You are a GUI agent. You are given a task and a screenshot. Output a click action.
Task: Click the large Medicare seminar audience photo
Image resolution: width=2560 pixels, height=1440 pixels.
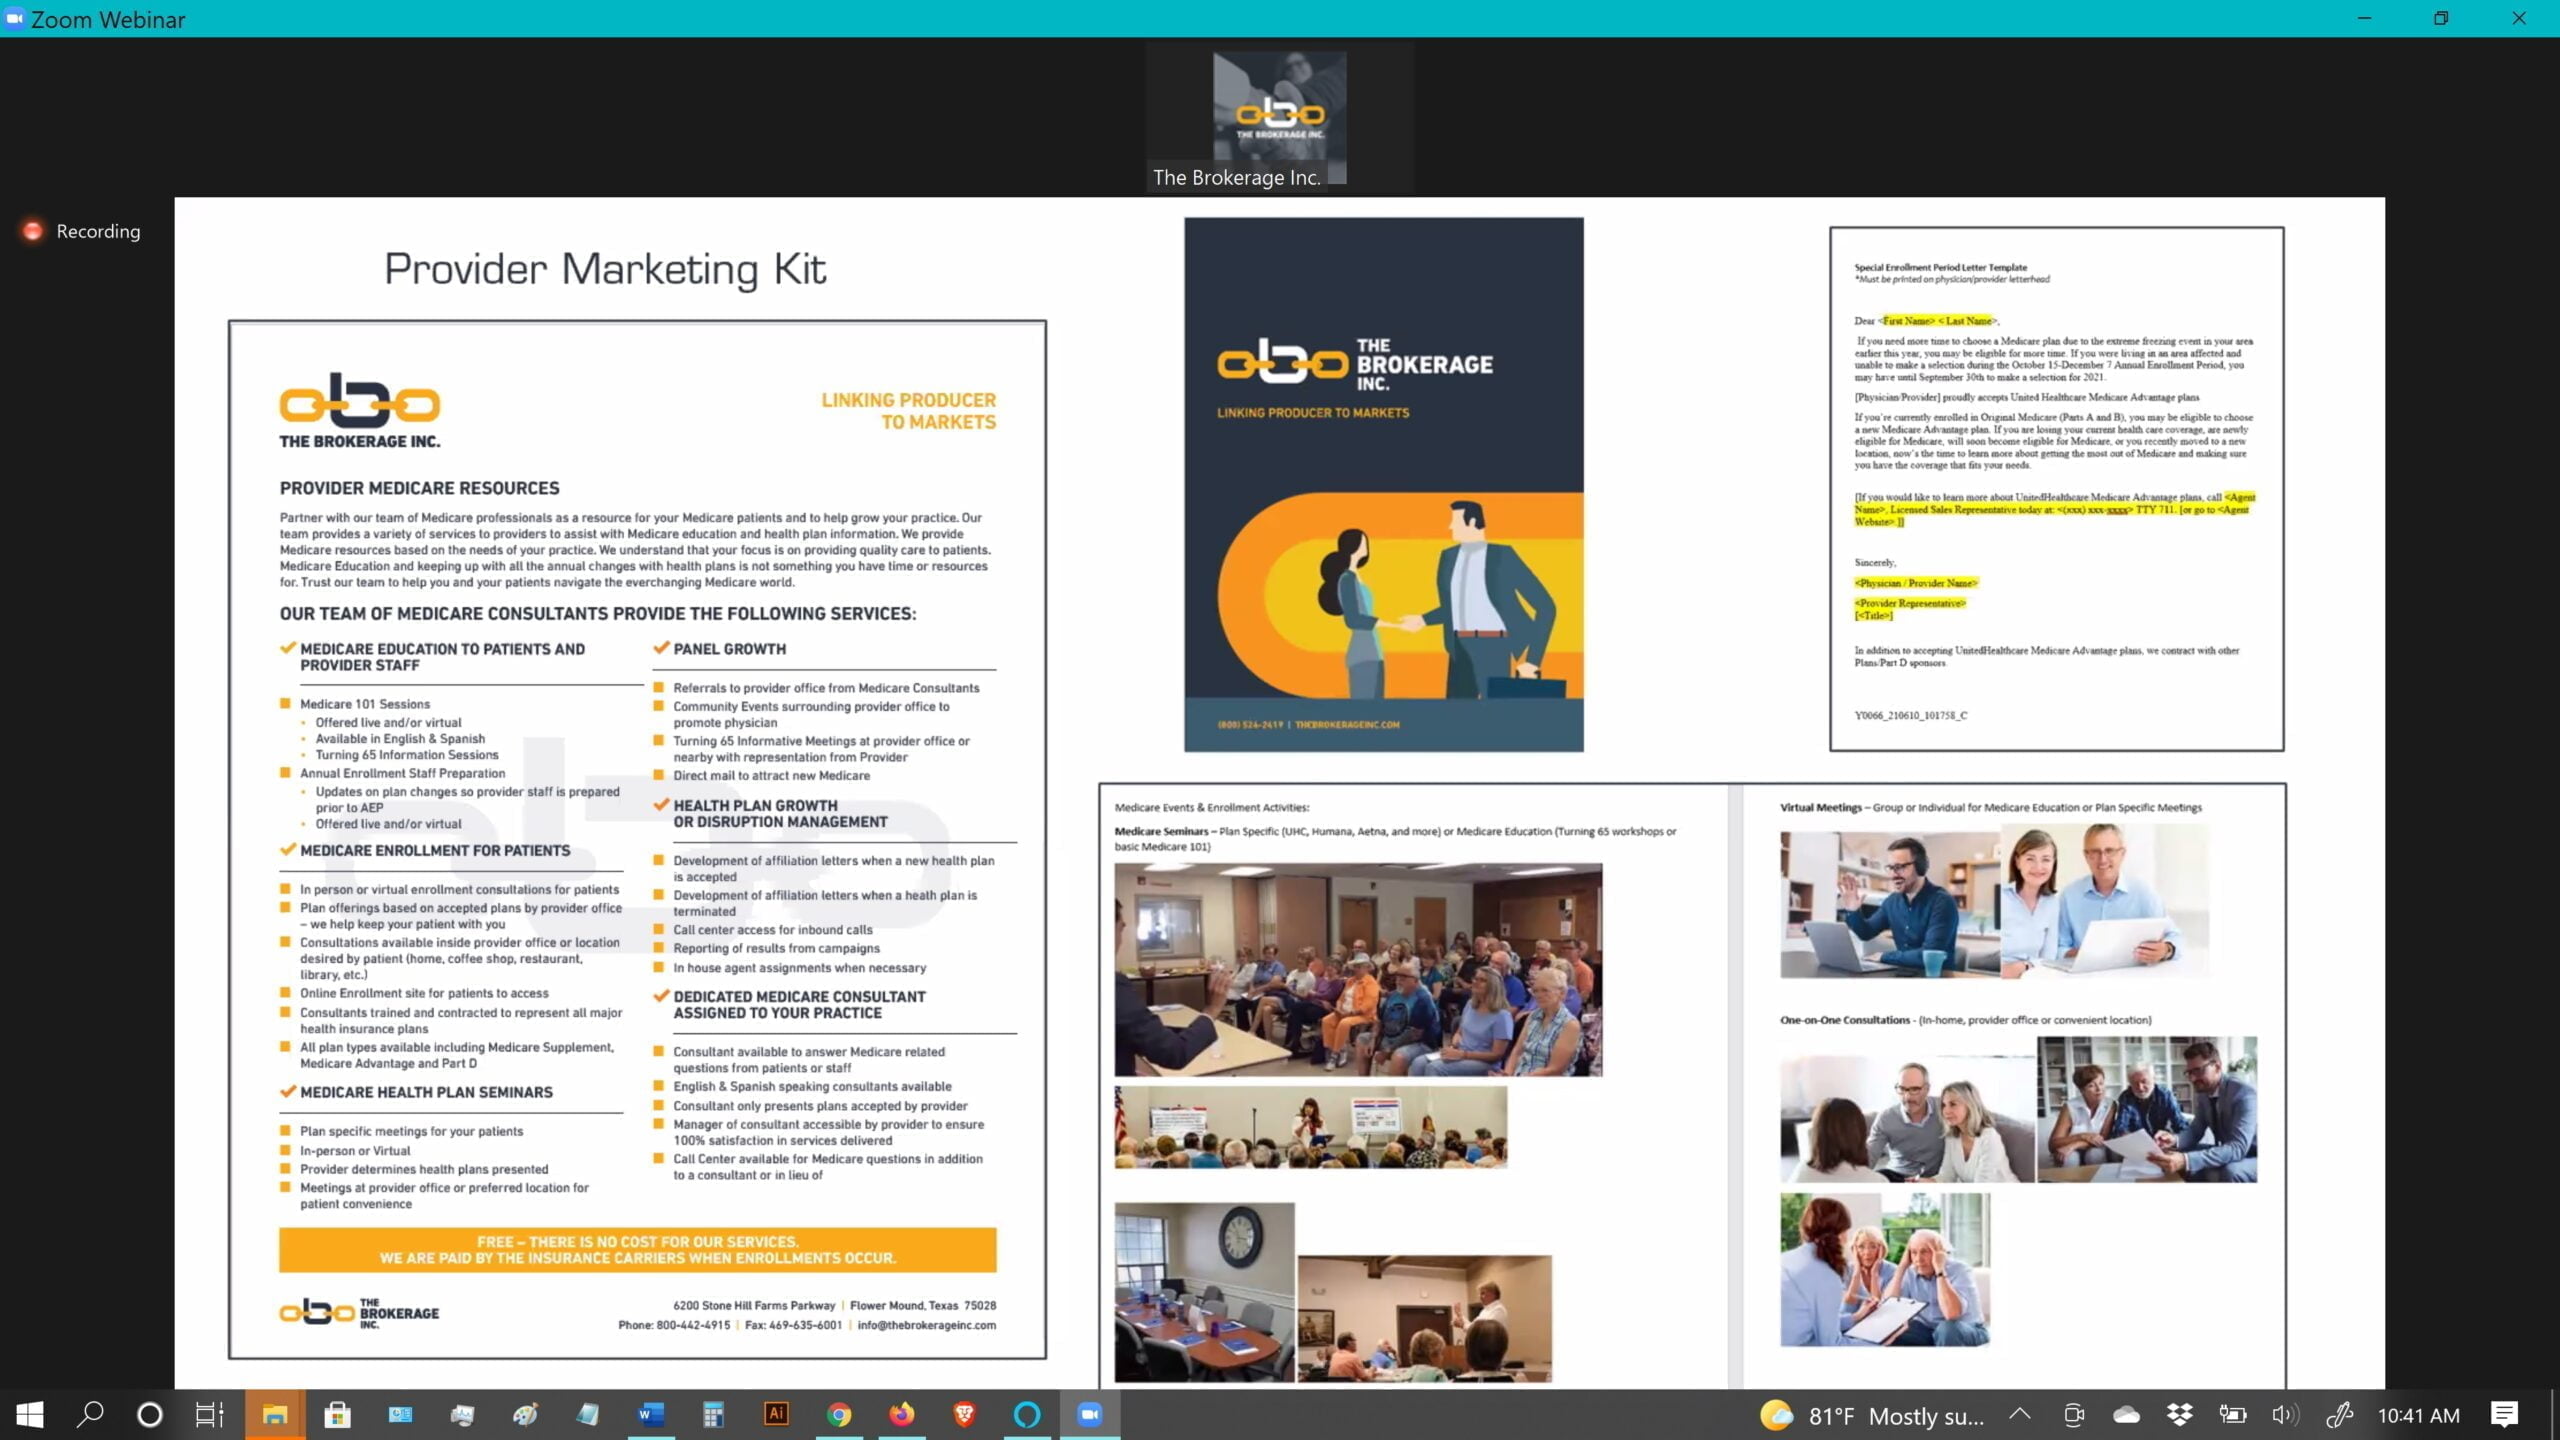click(1358, 970)
